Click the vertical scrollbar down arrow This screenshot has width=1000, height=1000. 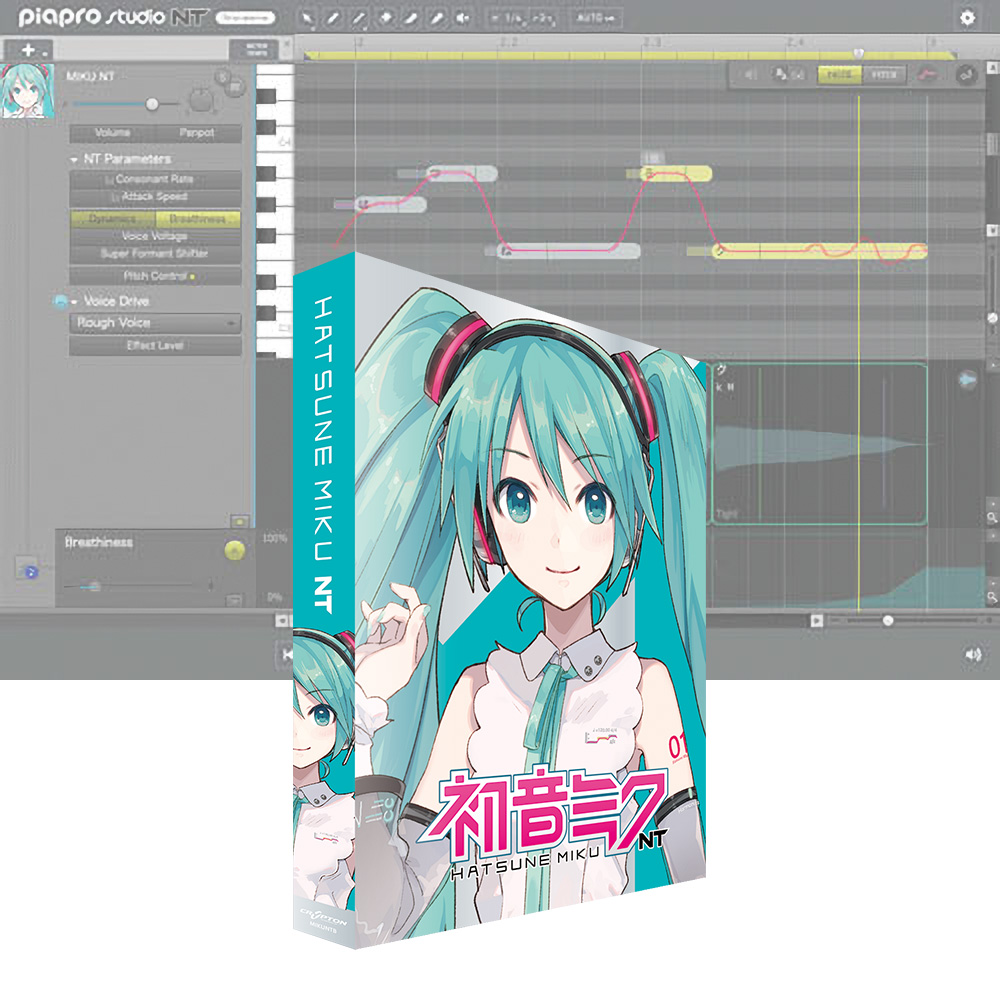[993, 230]
